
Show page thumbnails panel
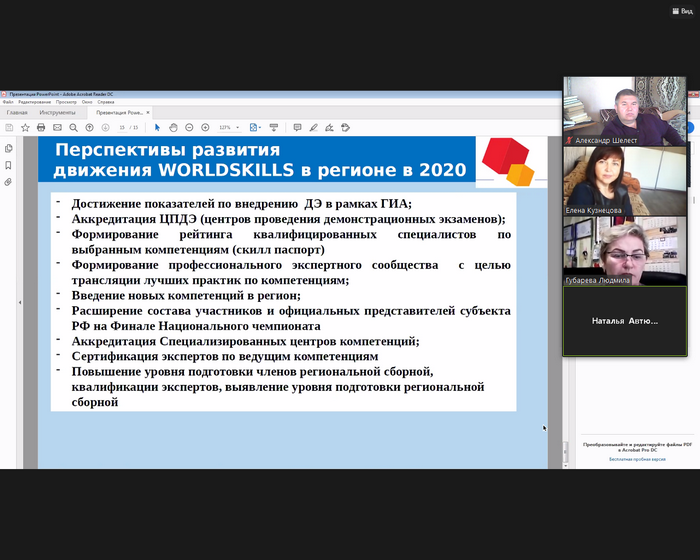pos(9,148)
